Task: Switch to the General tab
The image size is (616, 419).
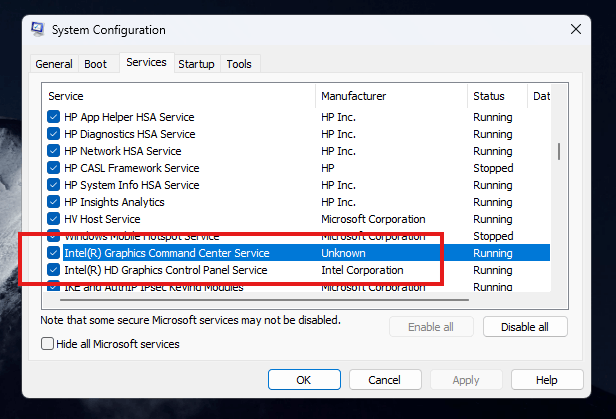Action: [x=54, y=64]
